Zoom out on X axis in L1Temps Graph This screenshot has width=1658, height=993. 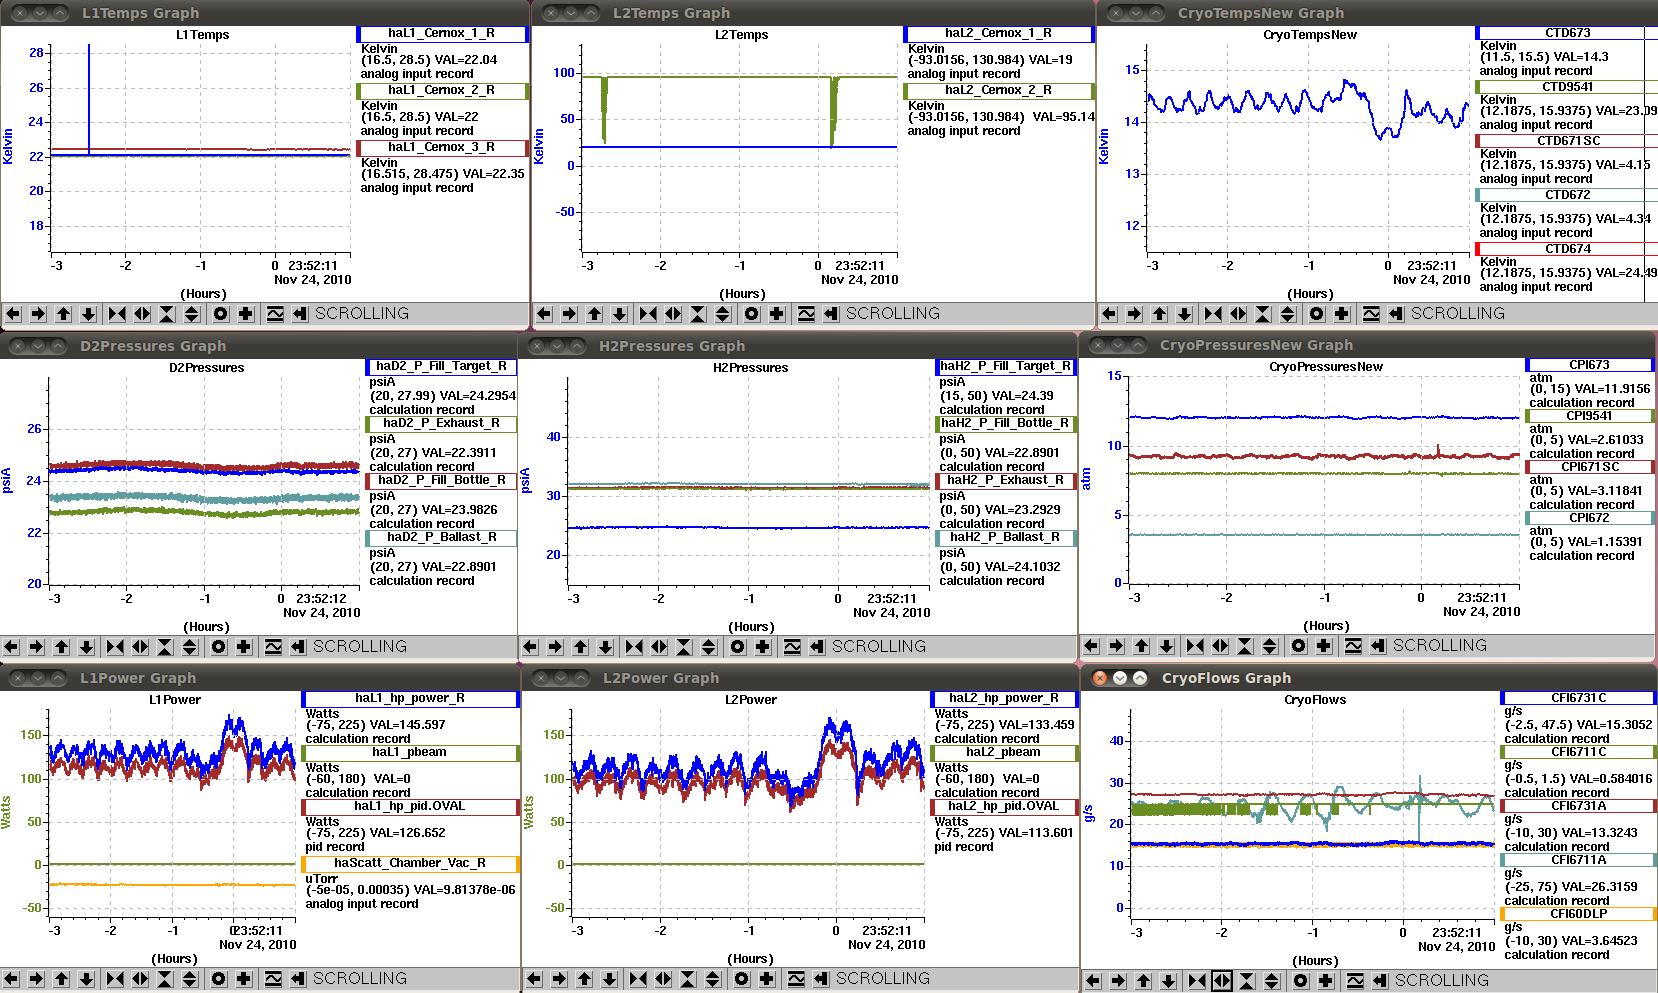(x=142, y=314)
